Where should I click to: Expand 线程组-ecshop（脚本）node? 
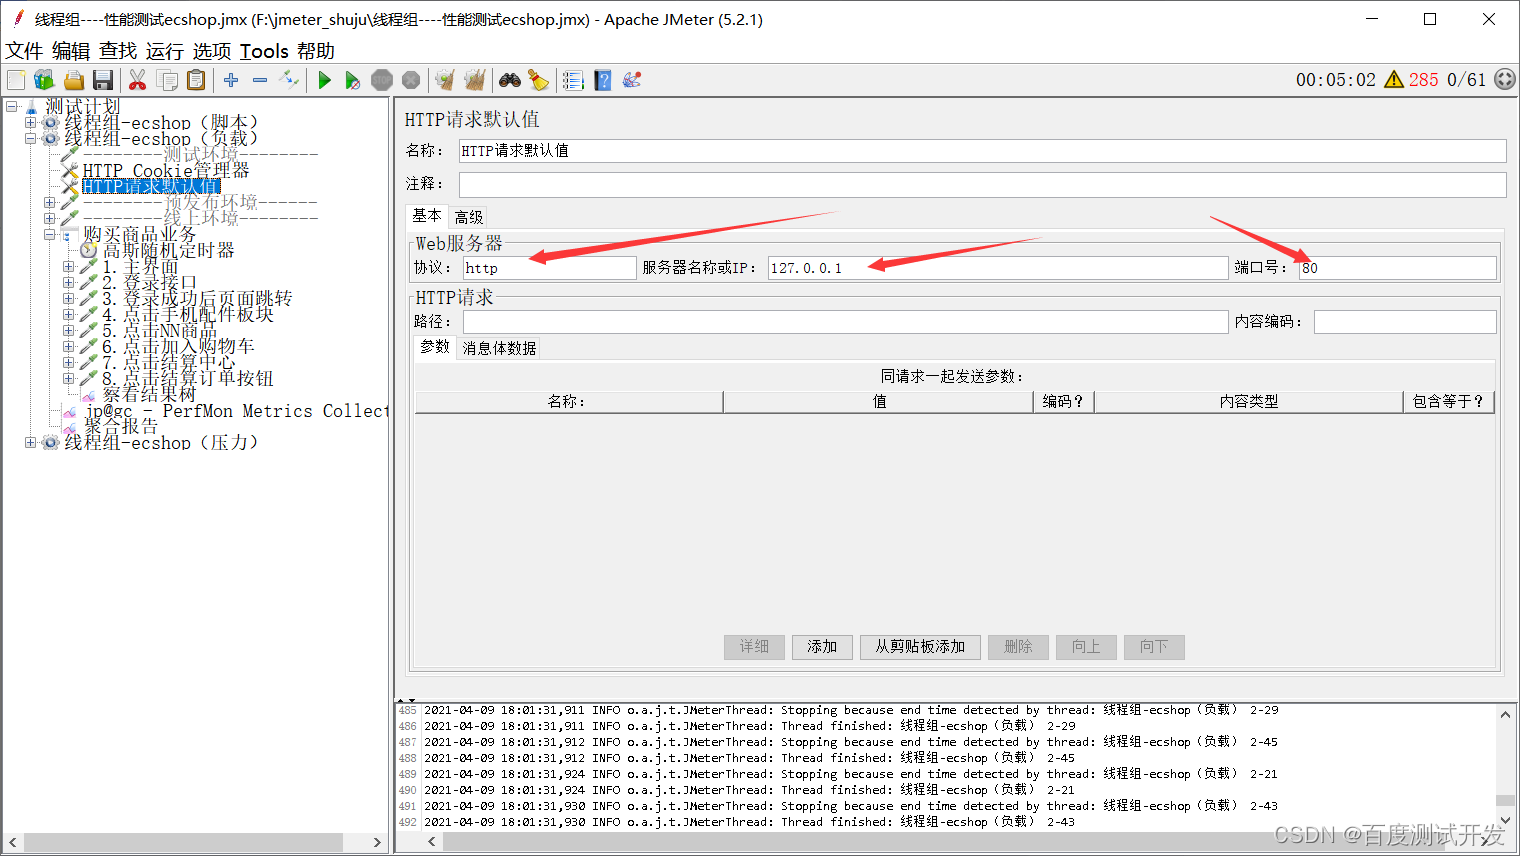pos(30,122)
